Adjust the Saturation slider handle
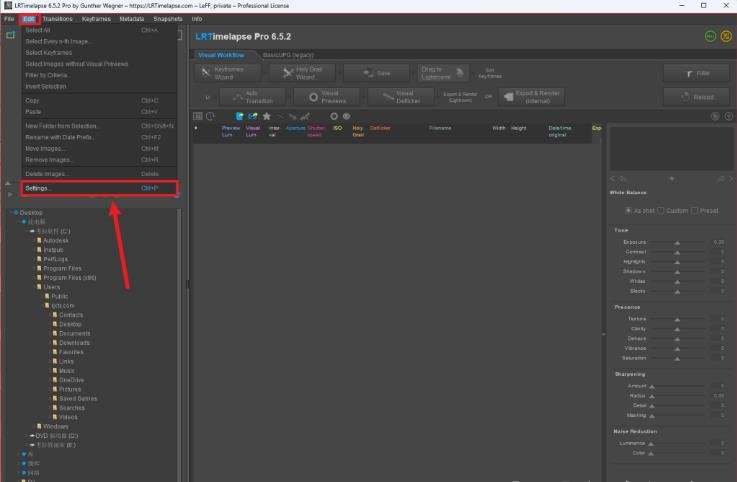737x482 pixels. click(x=677, y=359)
